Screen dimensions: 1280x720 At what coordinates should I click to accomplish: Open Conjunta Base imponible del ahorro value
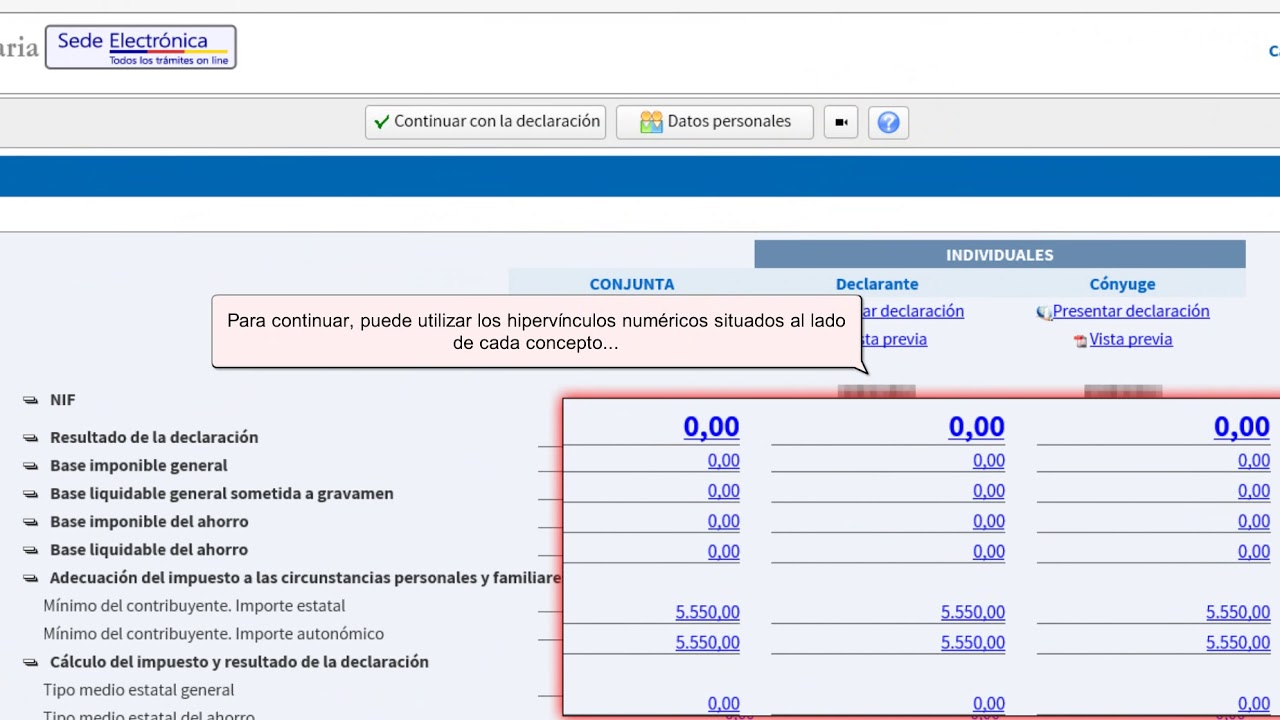tap(724, 521)
